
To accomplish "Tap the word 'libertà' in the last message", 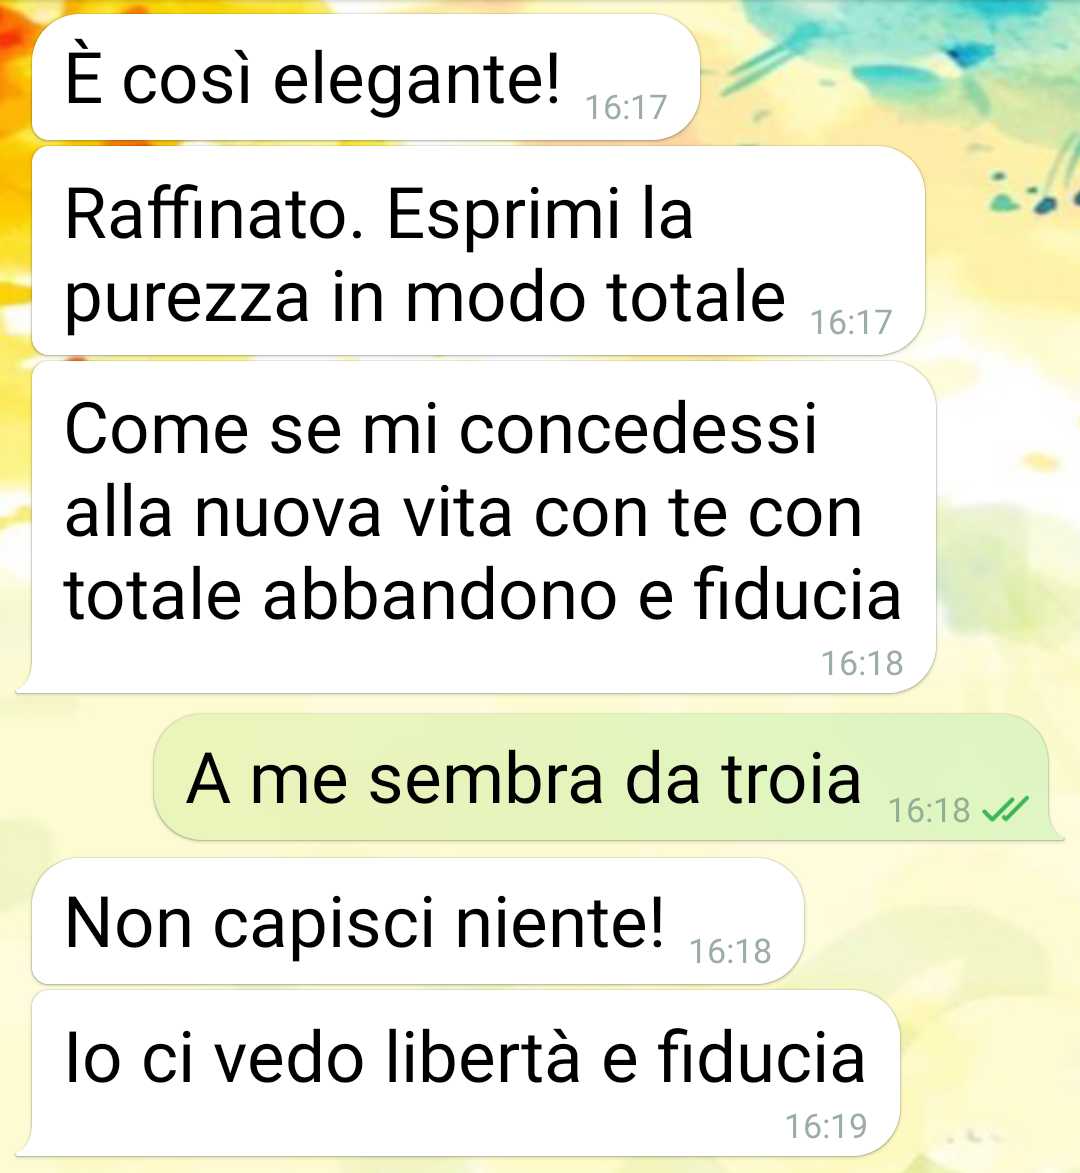I will click(x=482, y=1056).
